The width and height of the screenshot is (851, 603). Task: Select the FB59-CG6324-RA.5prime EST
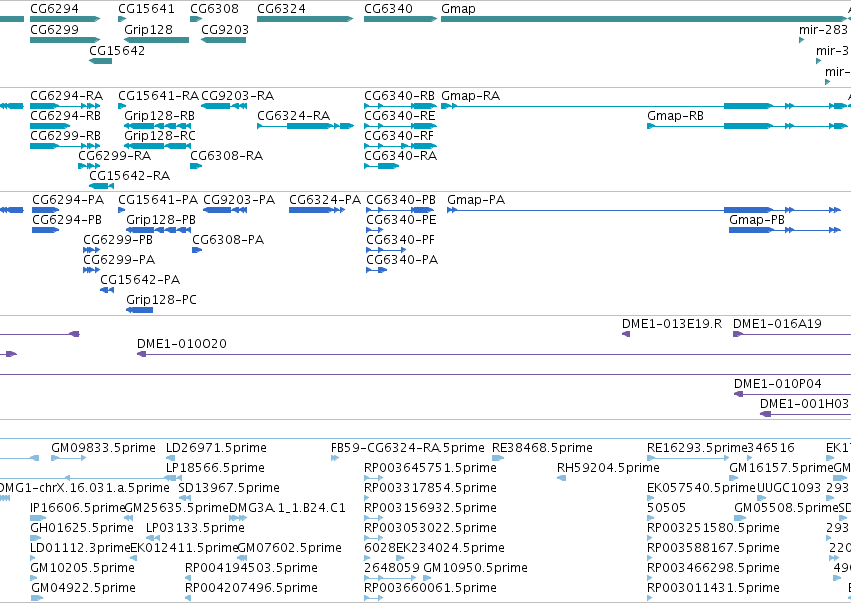click(335, 459)
